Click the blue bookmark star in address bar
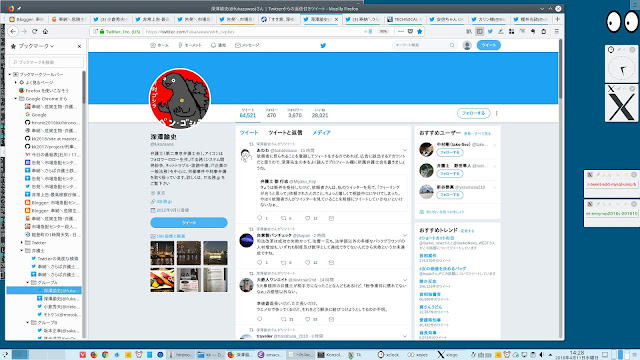 (419, 31)
